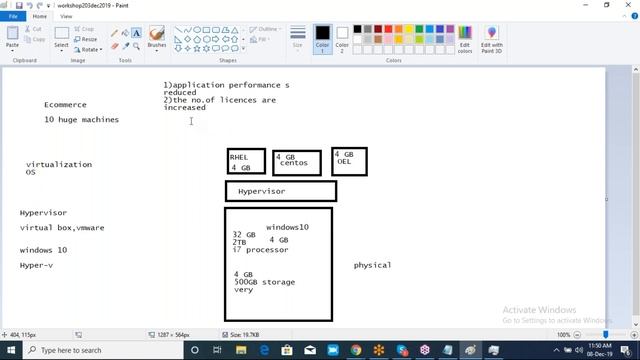Click the Save icon in title bar
Viewport: 640px width, 360px height.
point(19,6)
